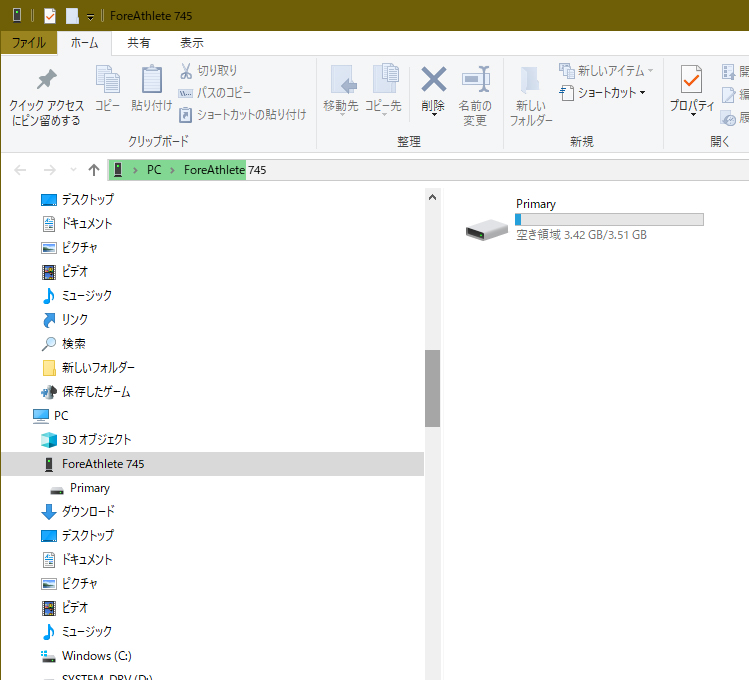
Task: Click the device icon in title bar
Action: [x=17, y=15]
